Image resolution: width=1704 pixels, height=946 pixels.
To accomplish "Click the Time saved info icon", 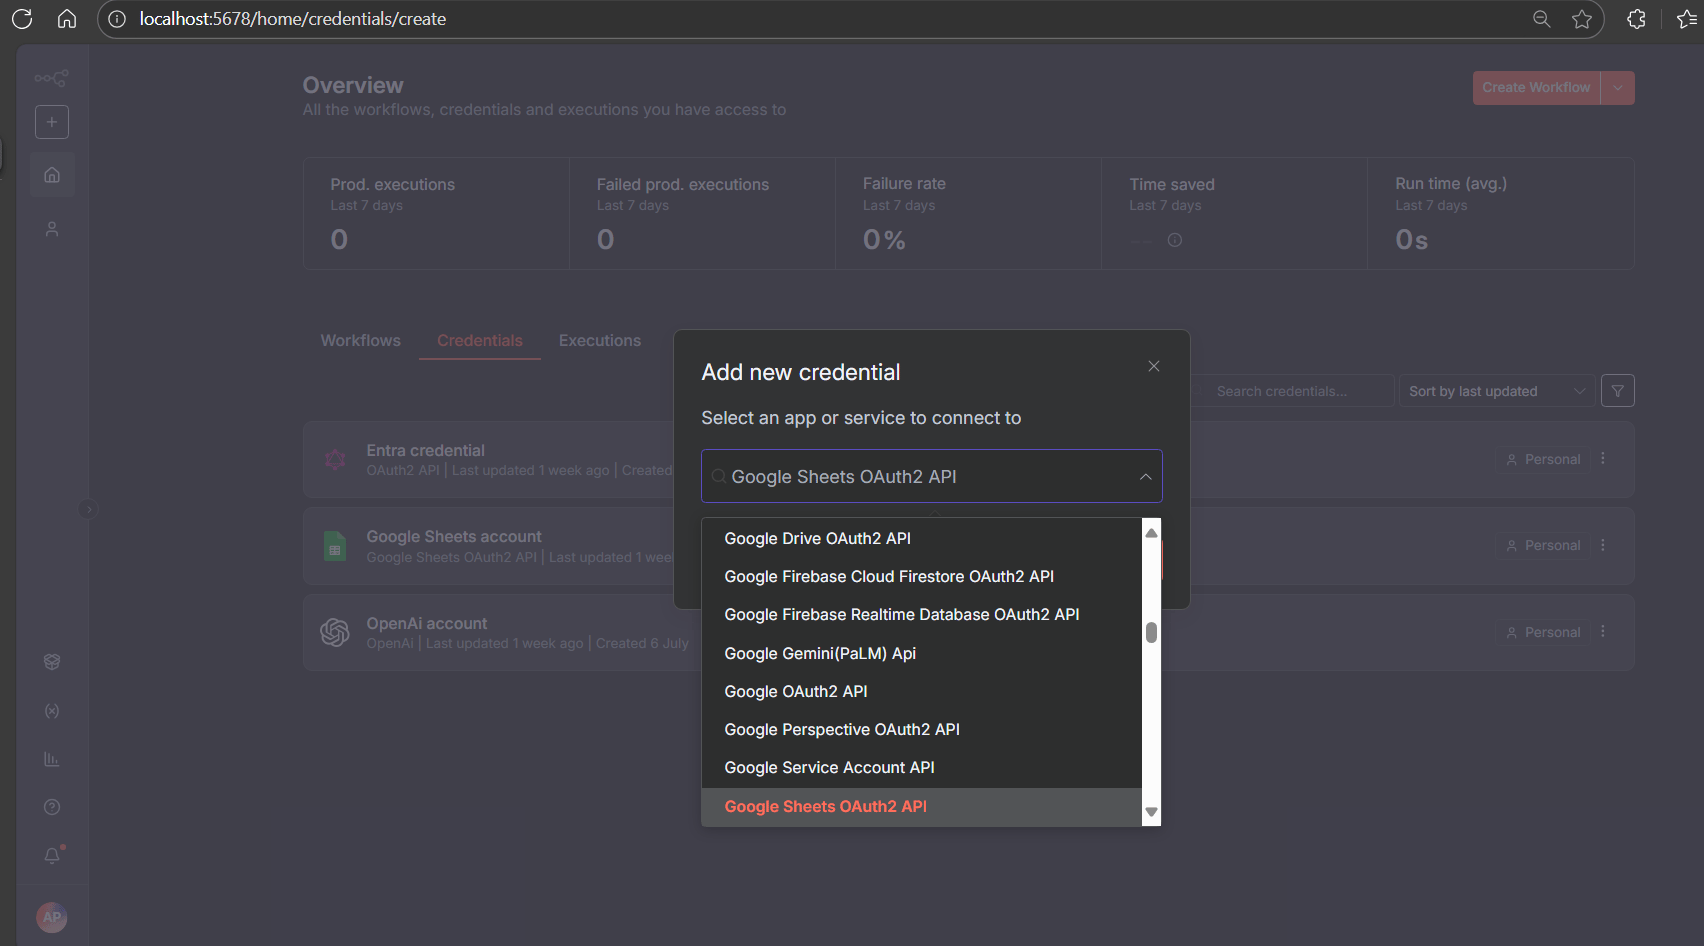I will coord(1175,240).
